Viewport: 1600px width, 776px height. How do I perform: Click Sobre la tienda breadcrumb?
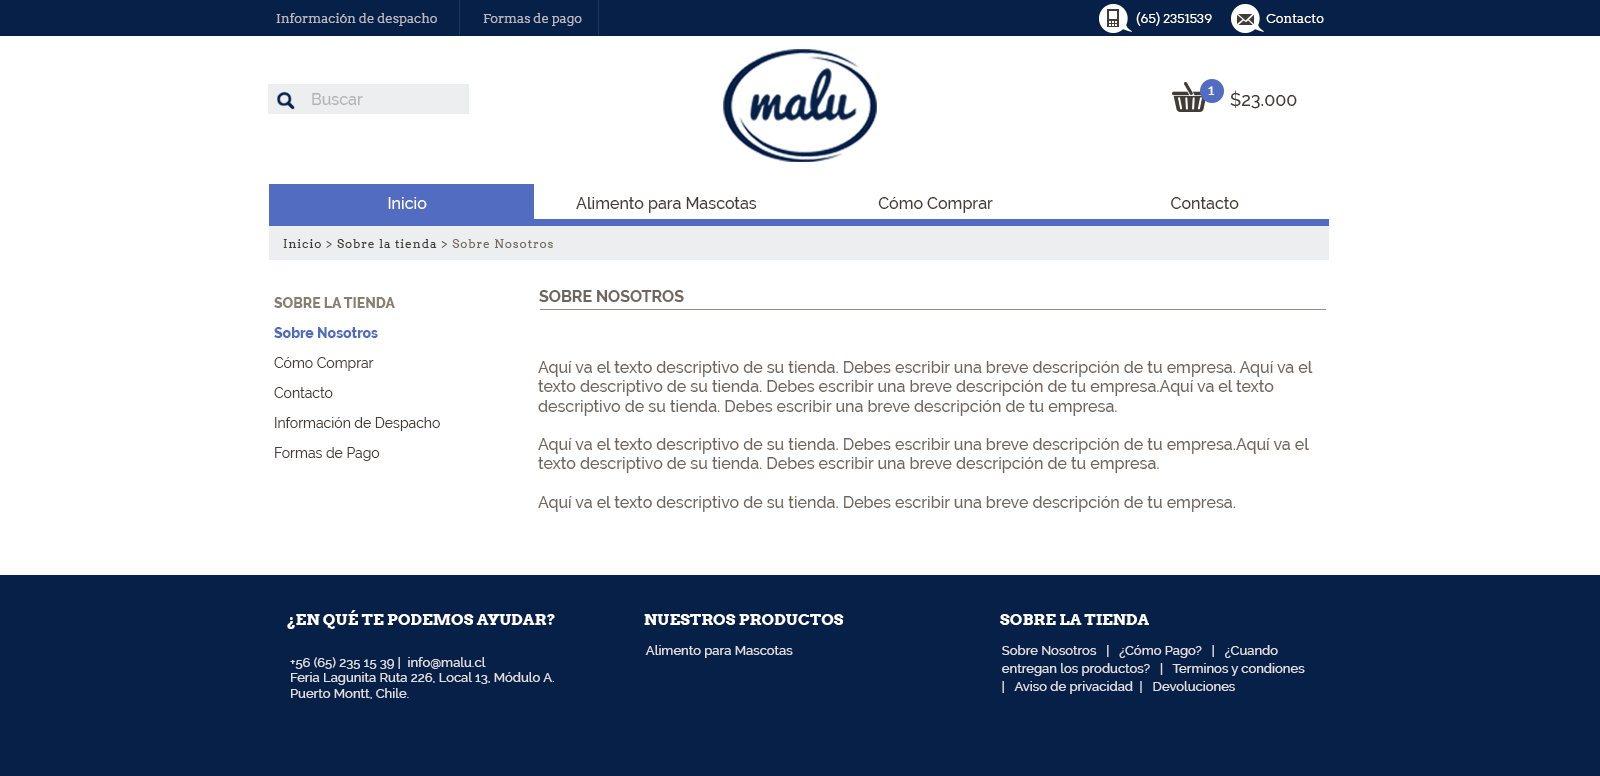point(386,244)
